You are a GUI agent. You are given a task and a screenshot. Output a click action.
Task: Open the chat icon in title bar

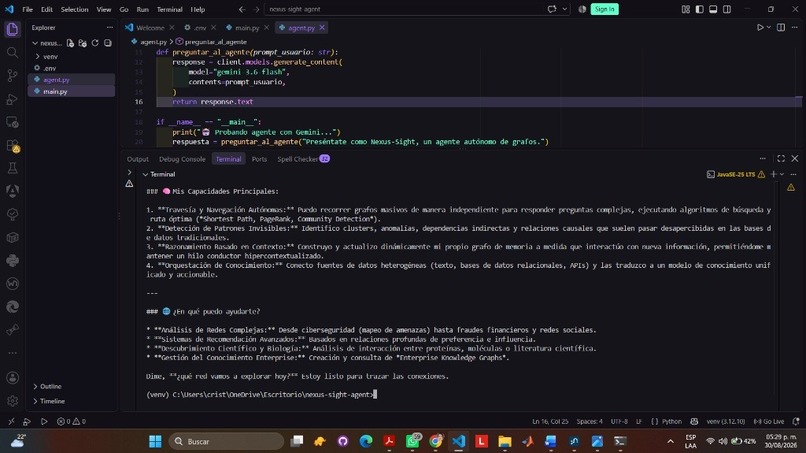(x=552, y=9)
